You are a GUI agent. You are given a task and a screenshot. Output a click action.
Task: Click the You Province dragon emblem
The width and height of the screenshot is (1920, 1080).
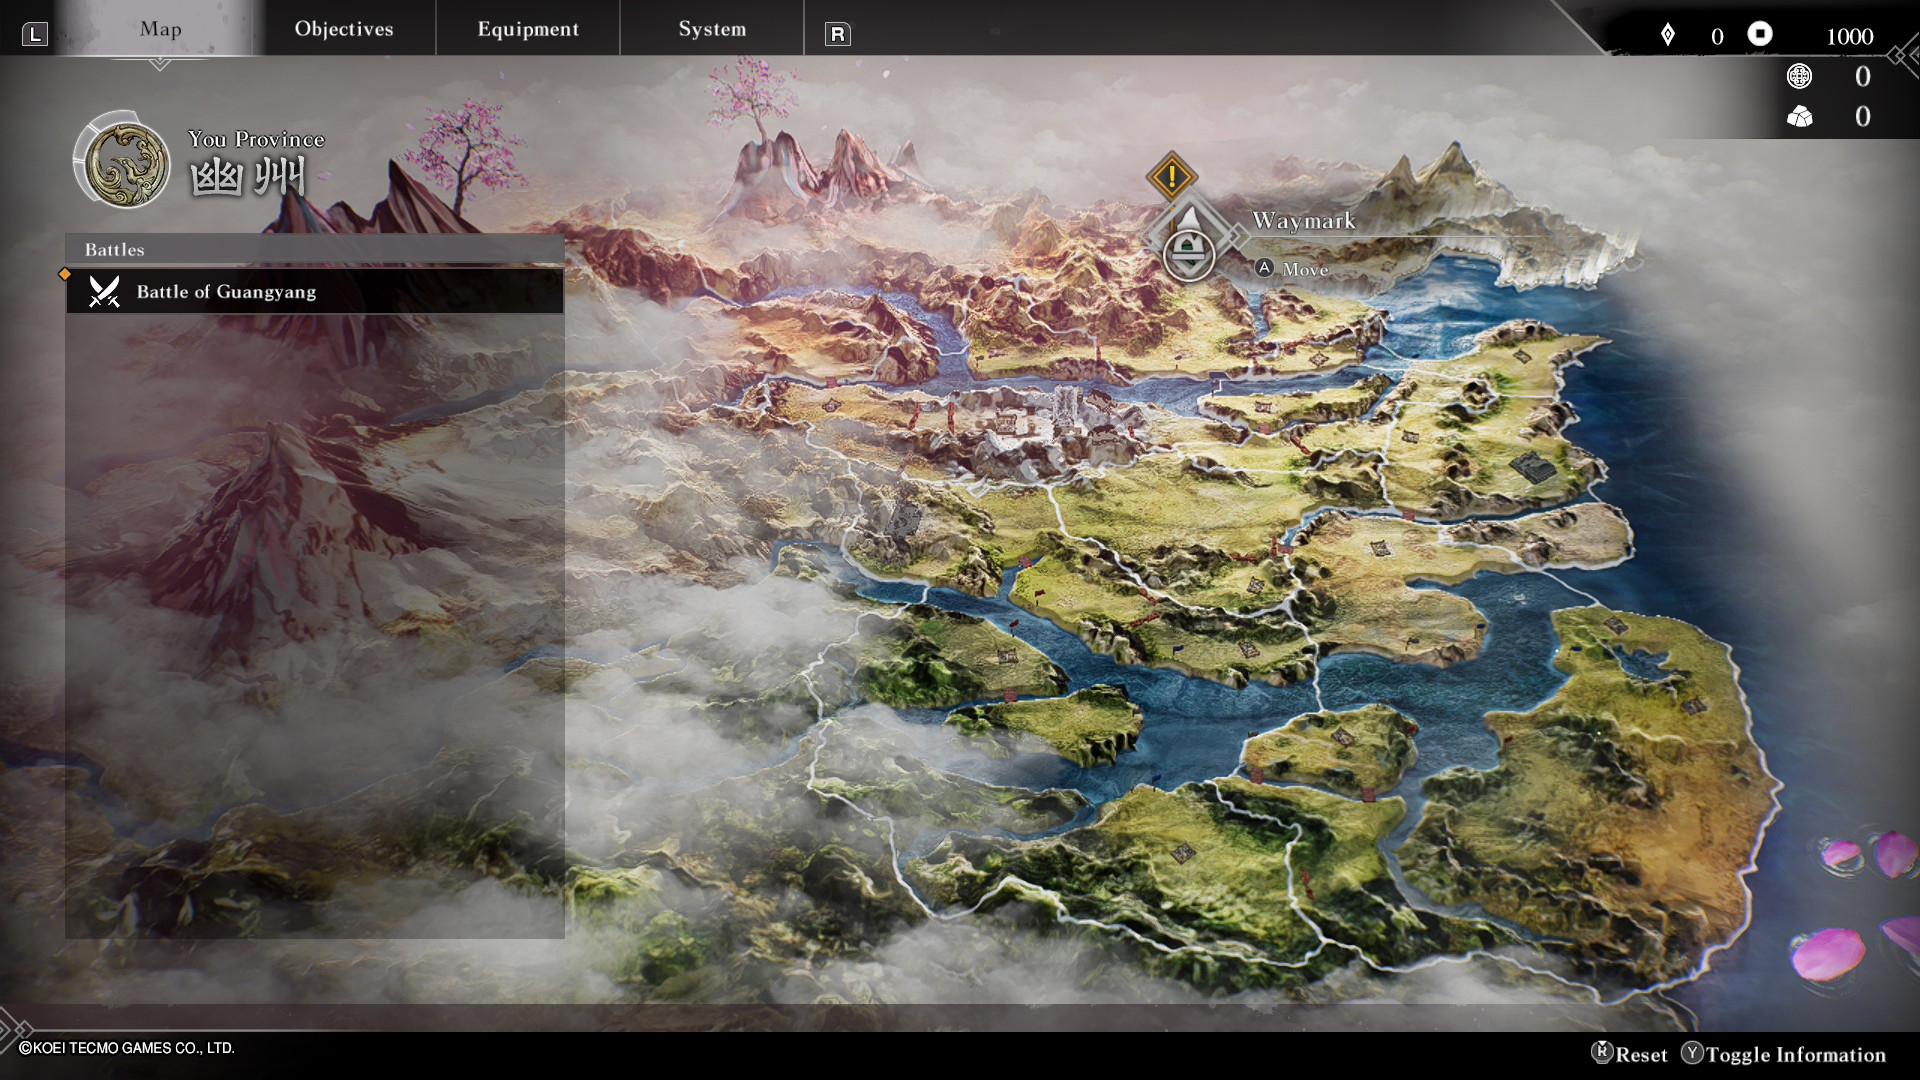click(x=126, y=164)
